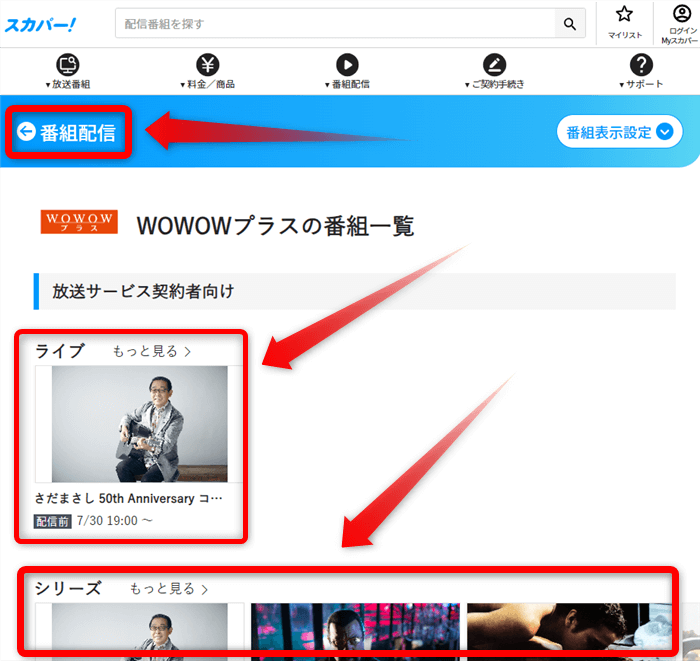Click もっと見る next to ライブ
The width and height of the screenshot is (700, 661).
click(x=152, y=351)
